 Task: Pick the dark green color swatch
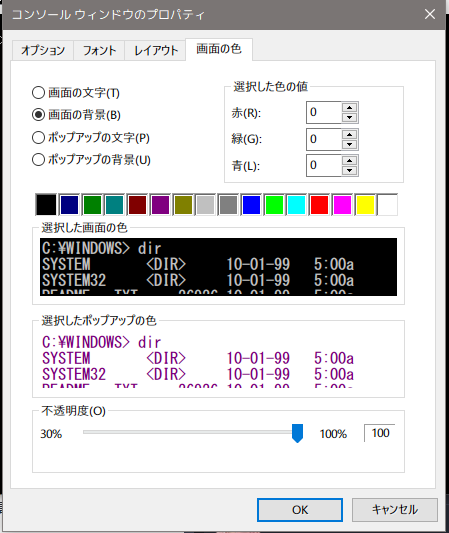[92, 205]
